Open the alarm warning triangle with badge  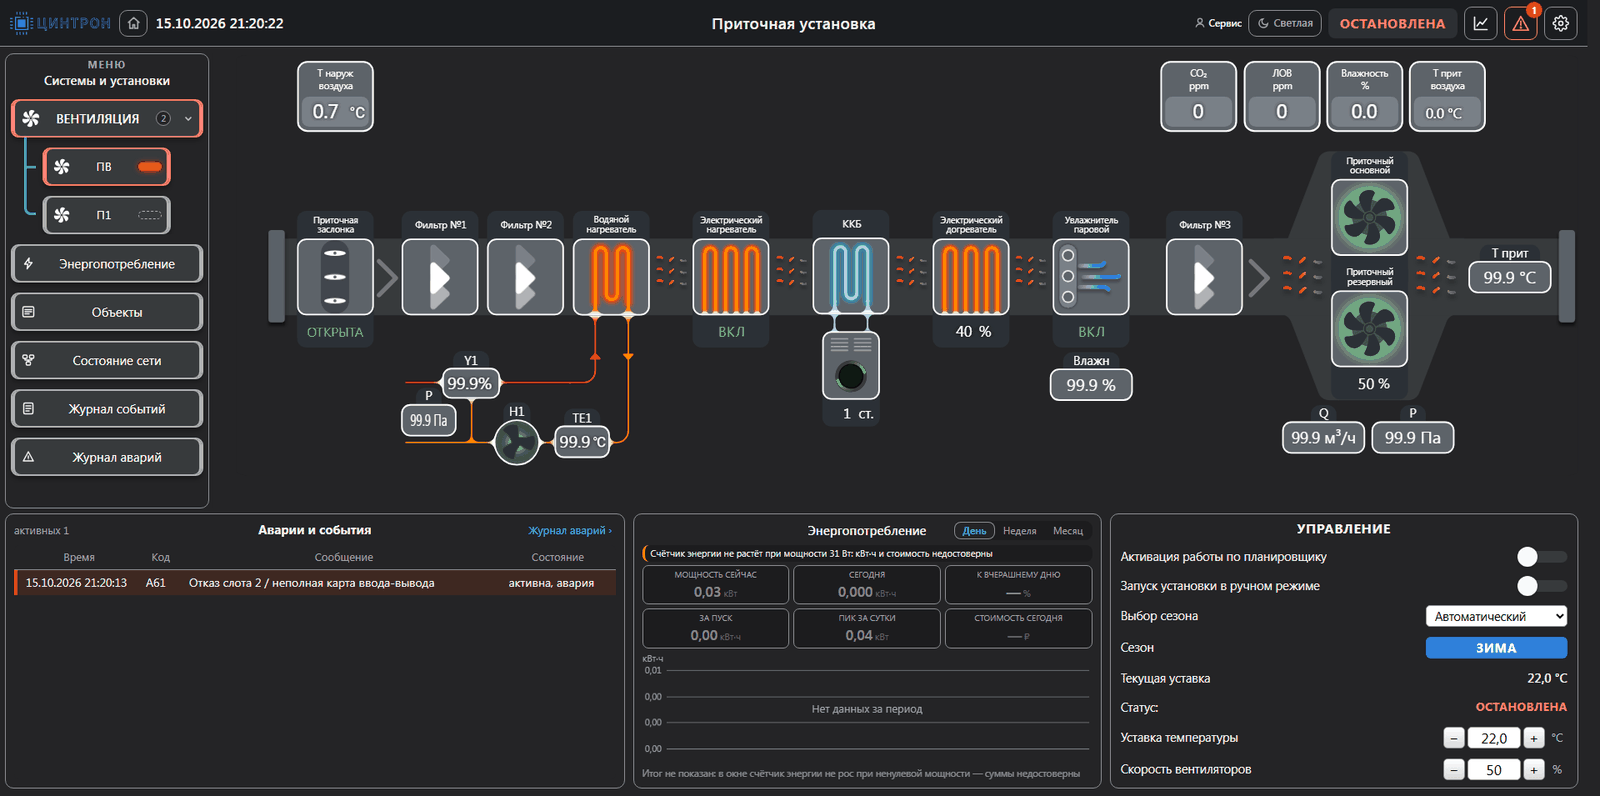point(1520,23)
